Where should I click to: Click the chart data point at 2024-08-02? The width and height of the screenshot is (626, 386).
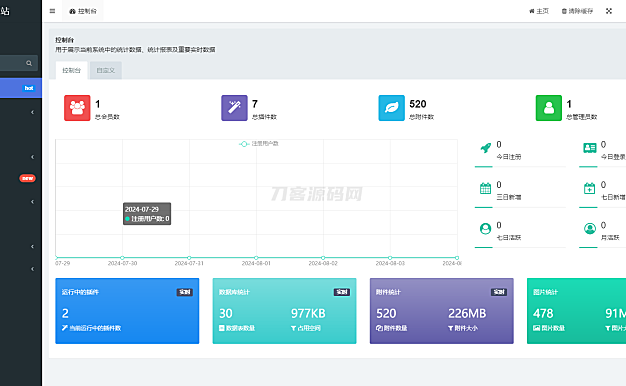323,258
